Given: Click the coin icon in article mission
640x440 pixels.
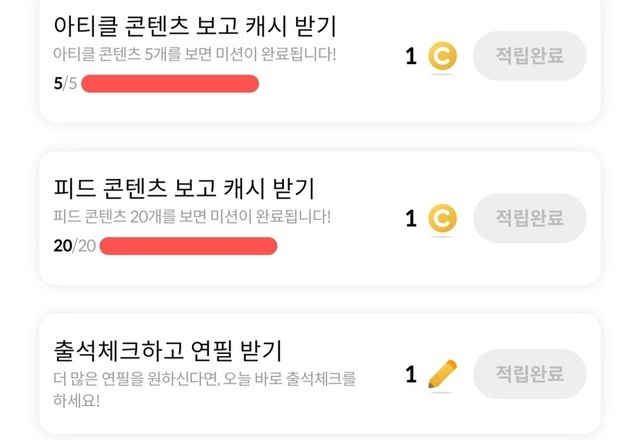Looking at the screenshot, I should 441,57.
